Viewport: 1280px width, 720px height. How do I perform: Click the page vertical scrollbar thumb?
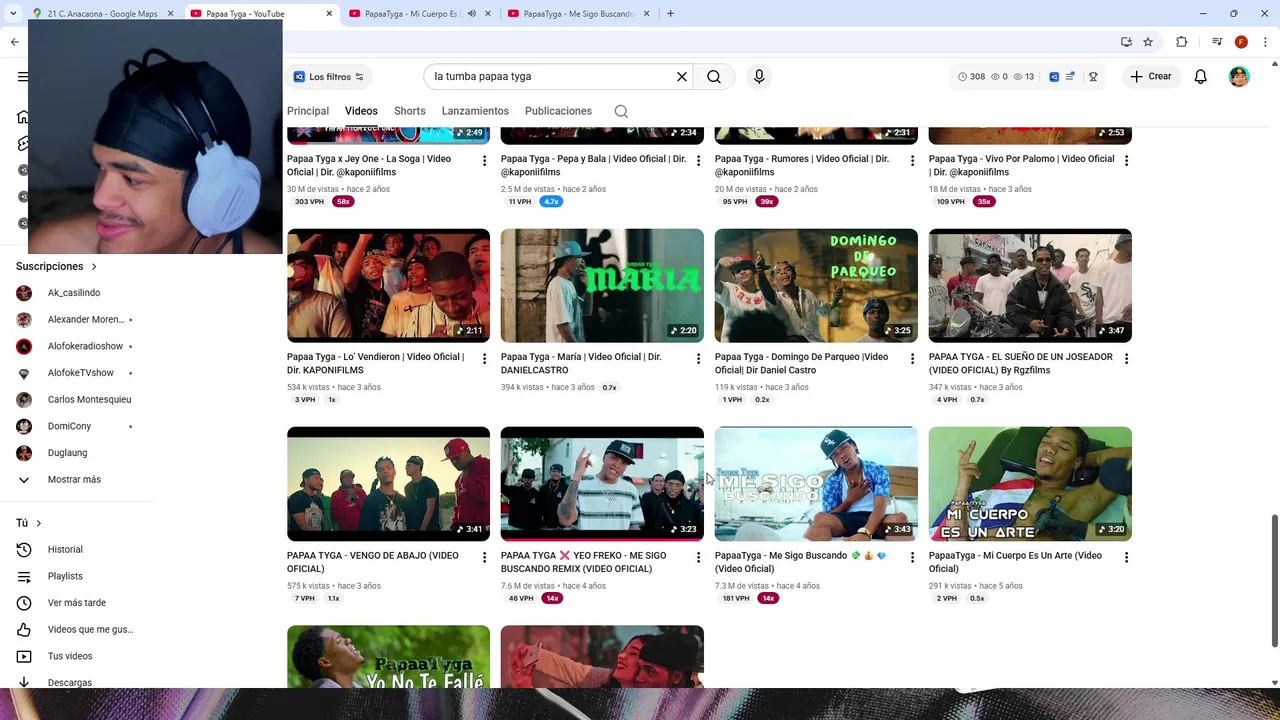coord(1274,580)
